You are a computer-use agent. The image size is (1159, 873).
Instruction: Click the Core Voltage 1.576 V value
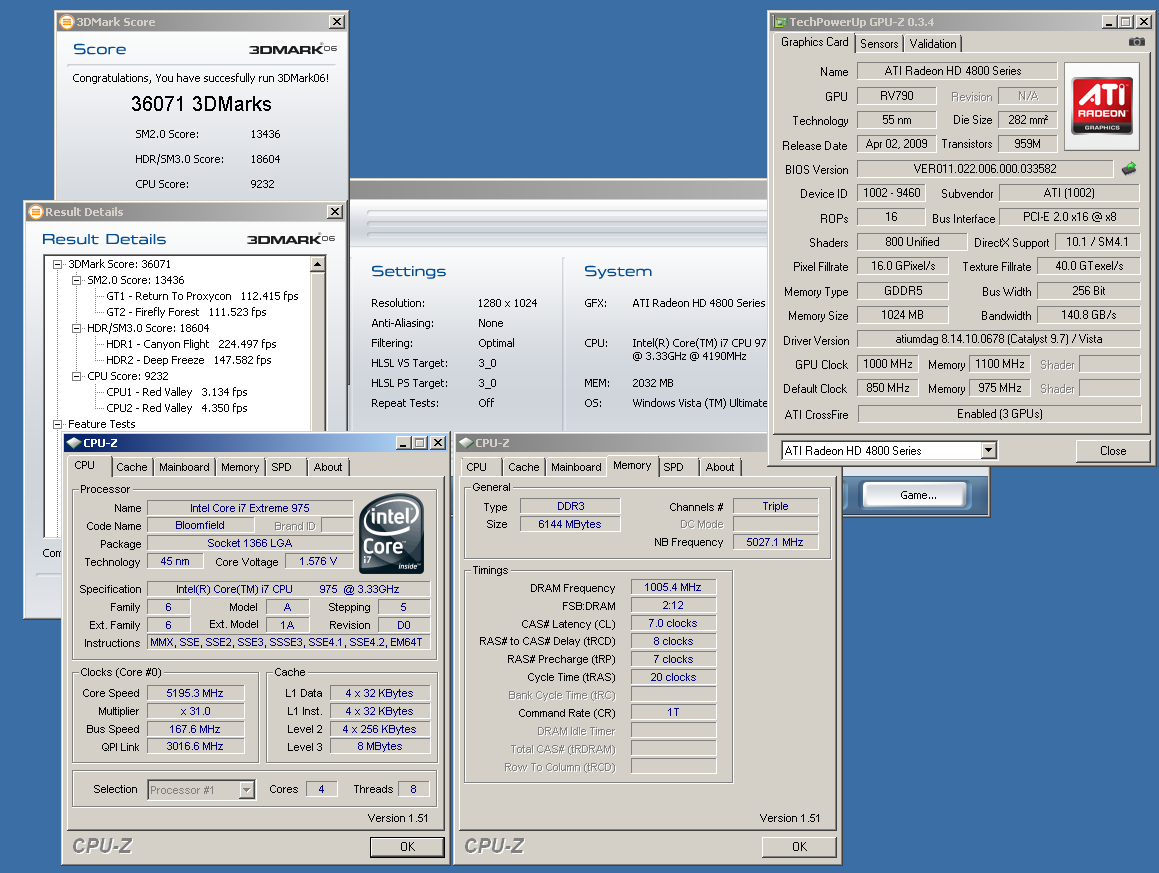[319, 562]
